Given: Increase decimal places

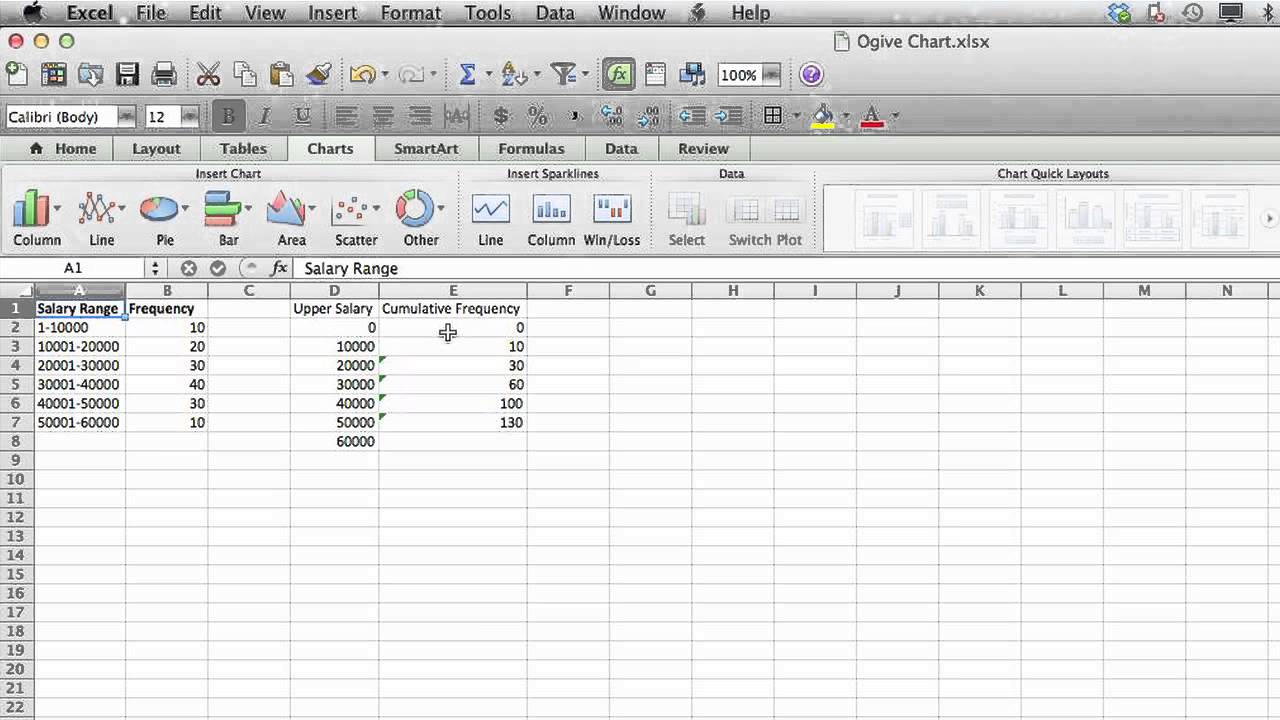Looking at the screenshot, I should tap(611, 117).
